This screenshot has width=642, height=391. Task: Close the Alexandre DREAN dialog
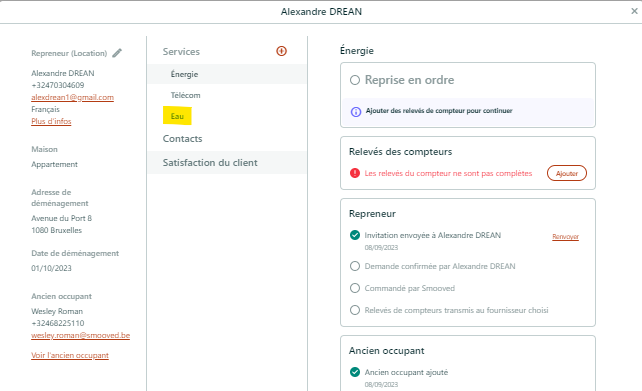[x=634, y=11]
